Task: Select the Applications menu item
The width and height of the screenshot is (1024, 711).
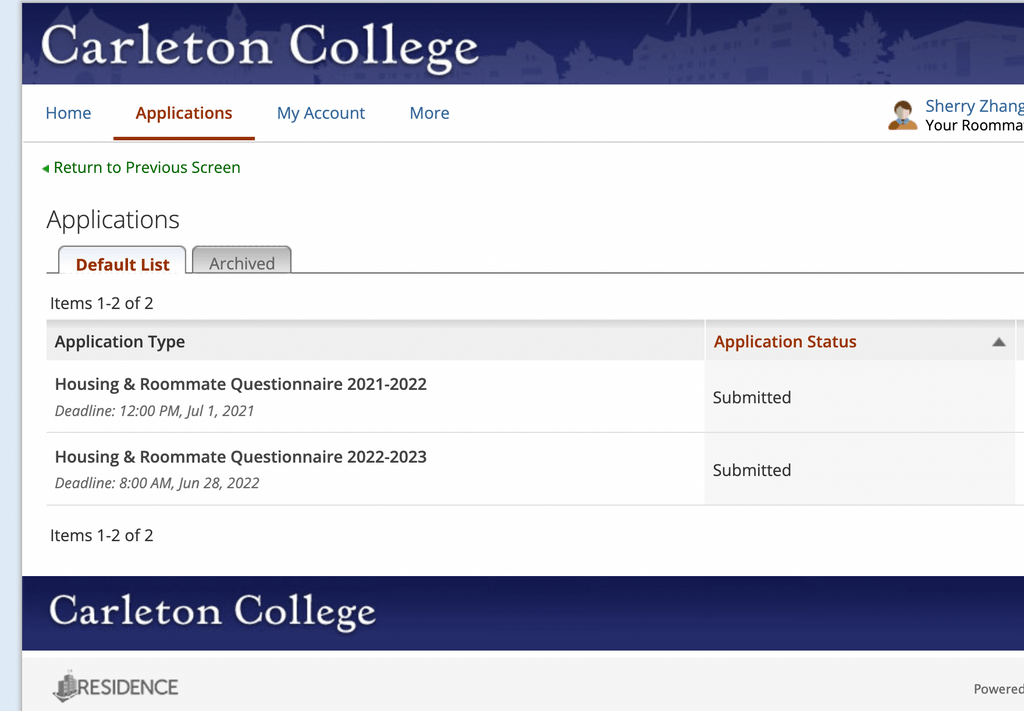Action: coord(184,113)
